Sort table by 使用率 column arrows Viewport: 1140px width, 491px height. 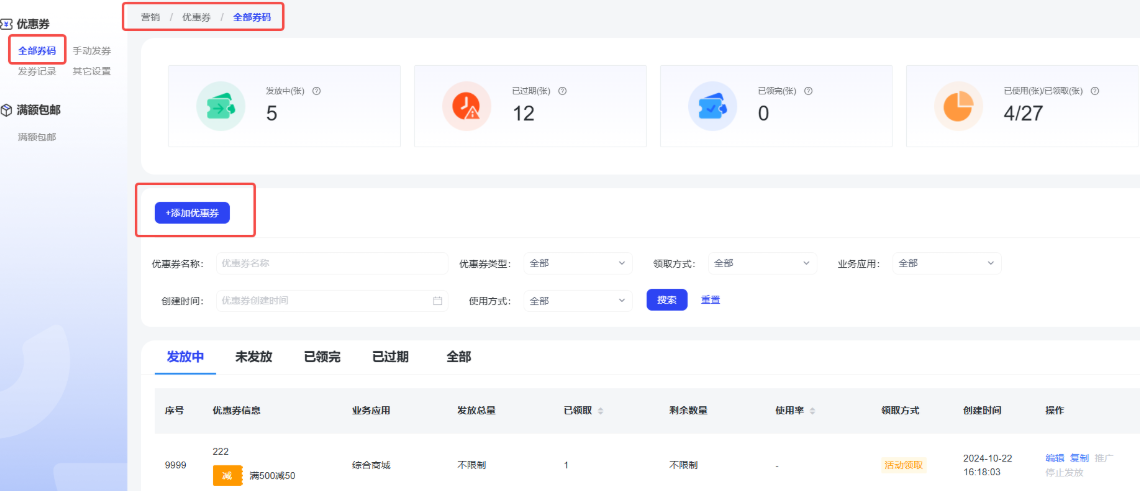pyautogui.click(x=812, y=411)
